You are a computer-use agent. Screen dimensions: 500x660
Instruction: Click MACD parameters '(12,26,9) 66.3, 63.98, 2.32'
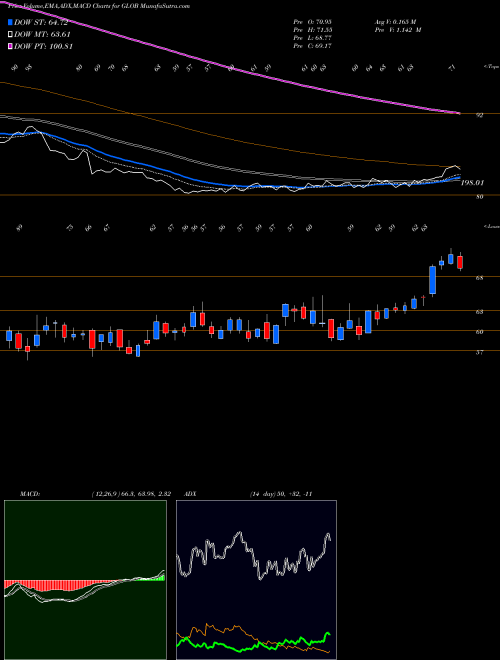tap(131, 494)
